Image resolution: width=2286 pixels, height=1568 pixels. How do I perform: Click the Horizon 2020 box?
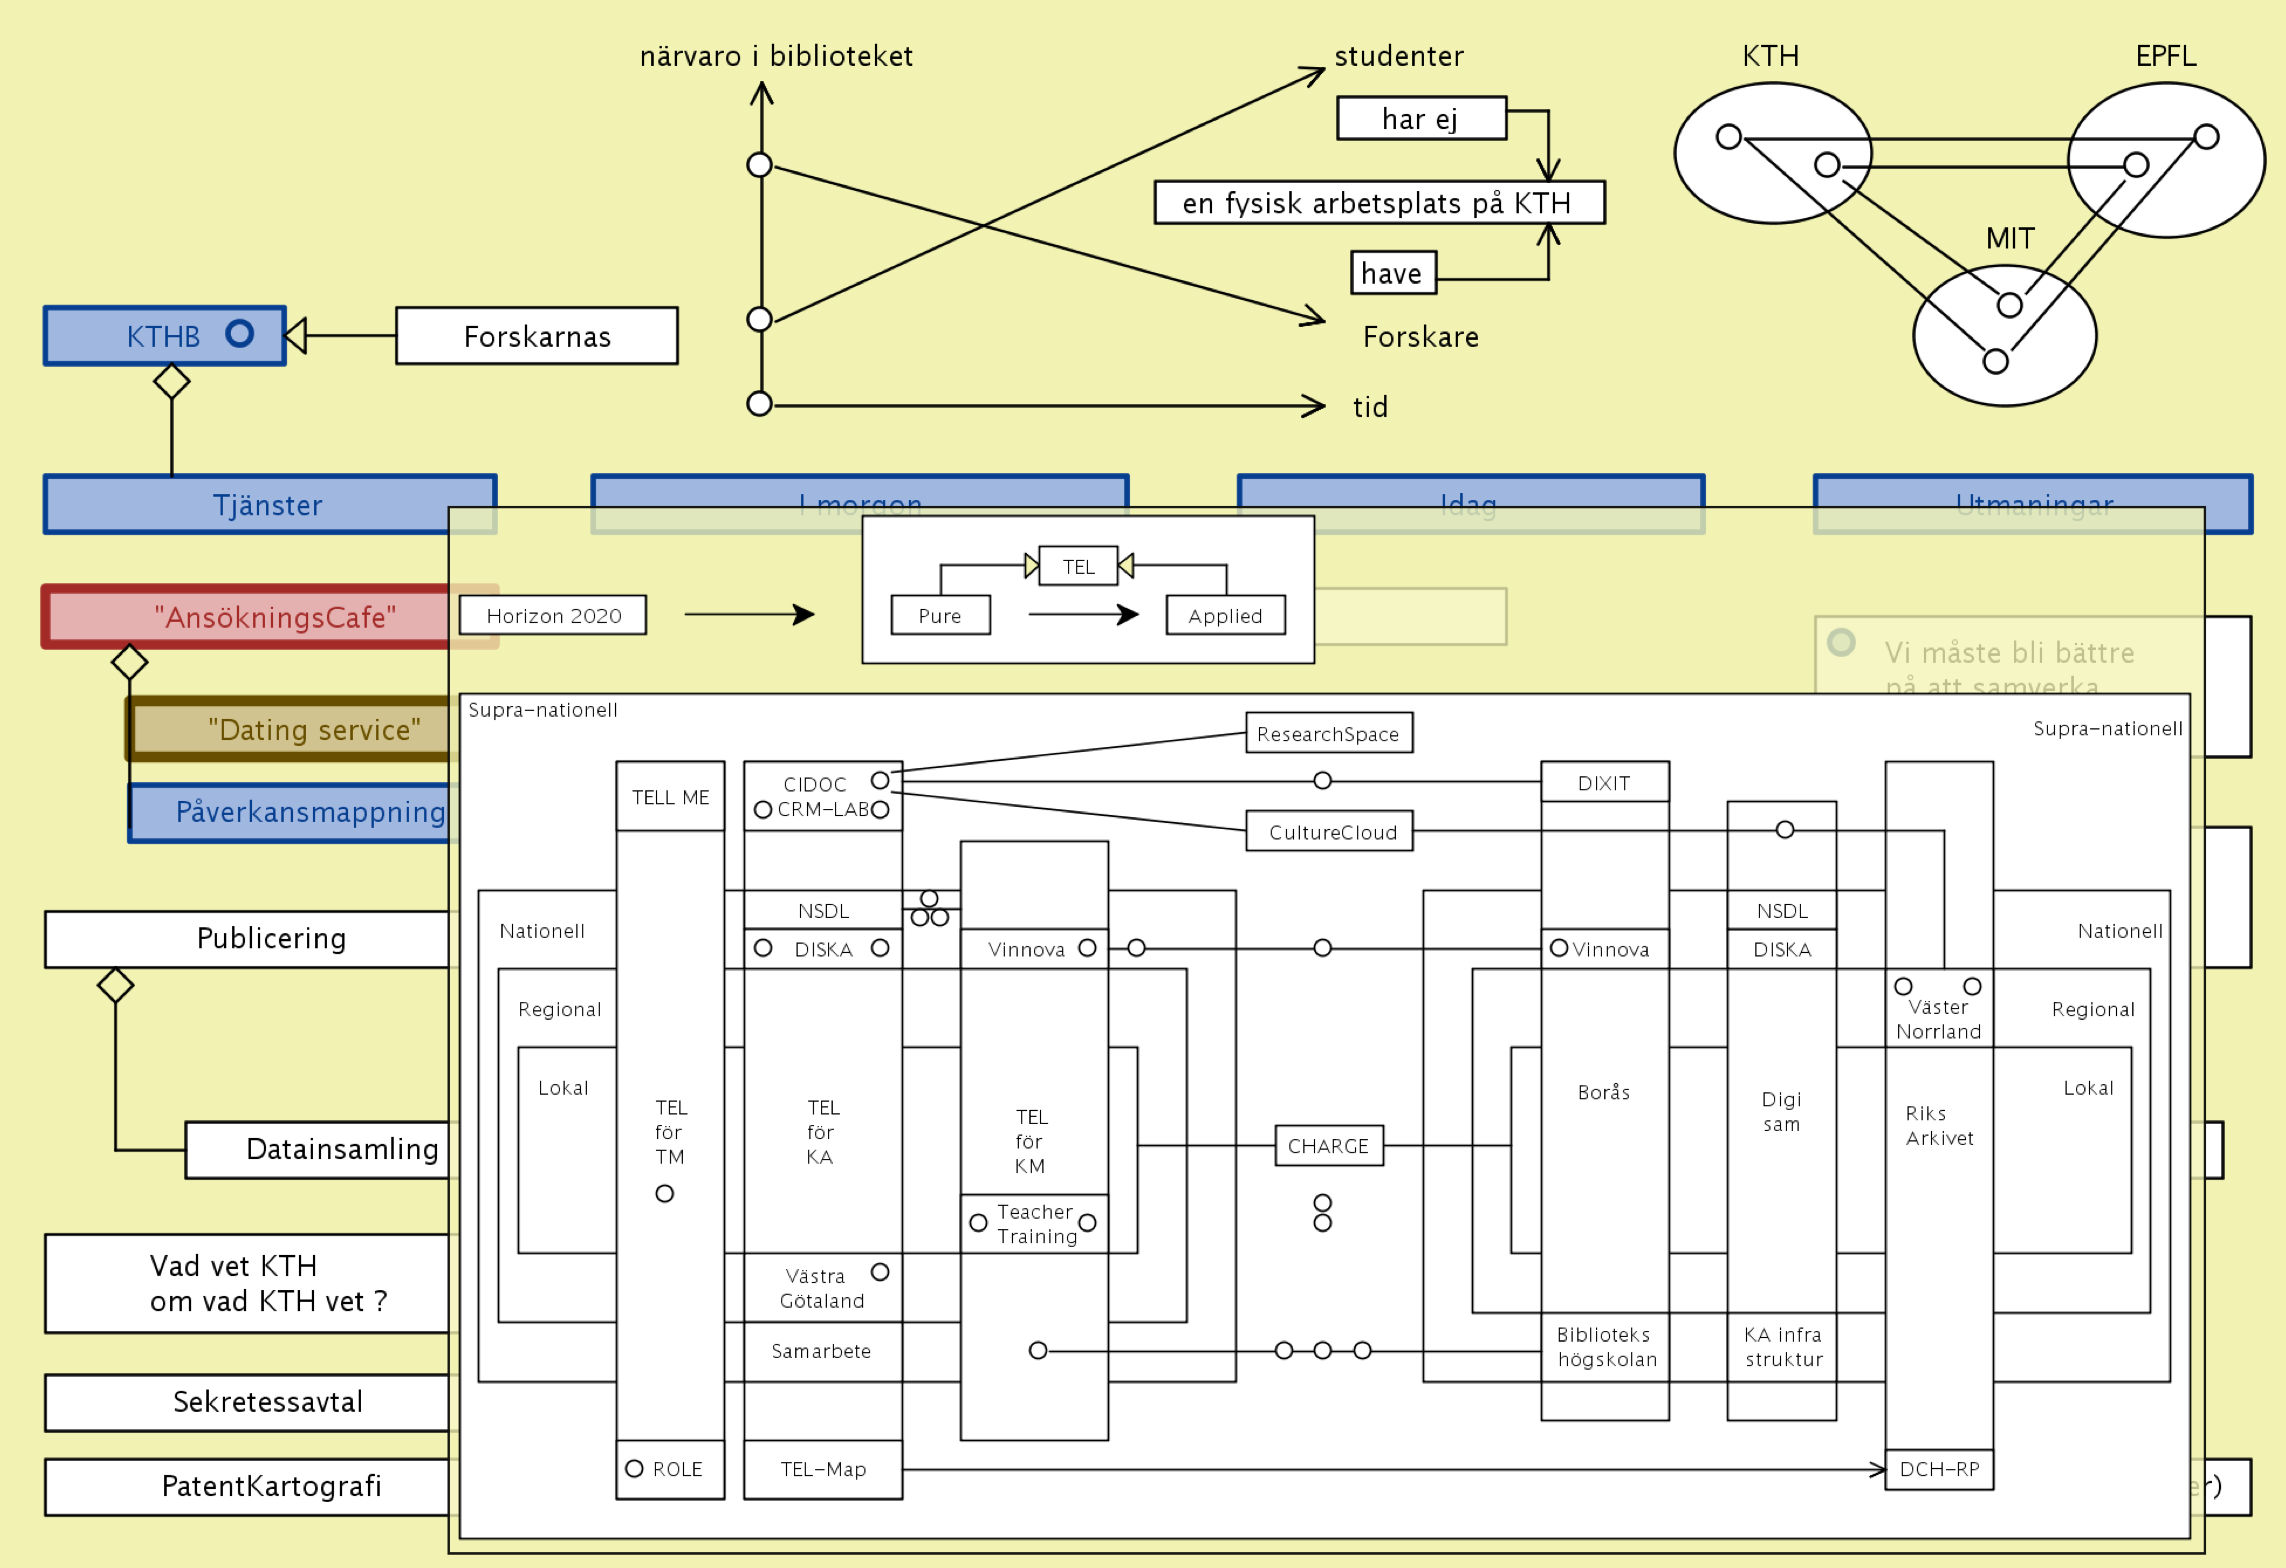tap(553, 615)
